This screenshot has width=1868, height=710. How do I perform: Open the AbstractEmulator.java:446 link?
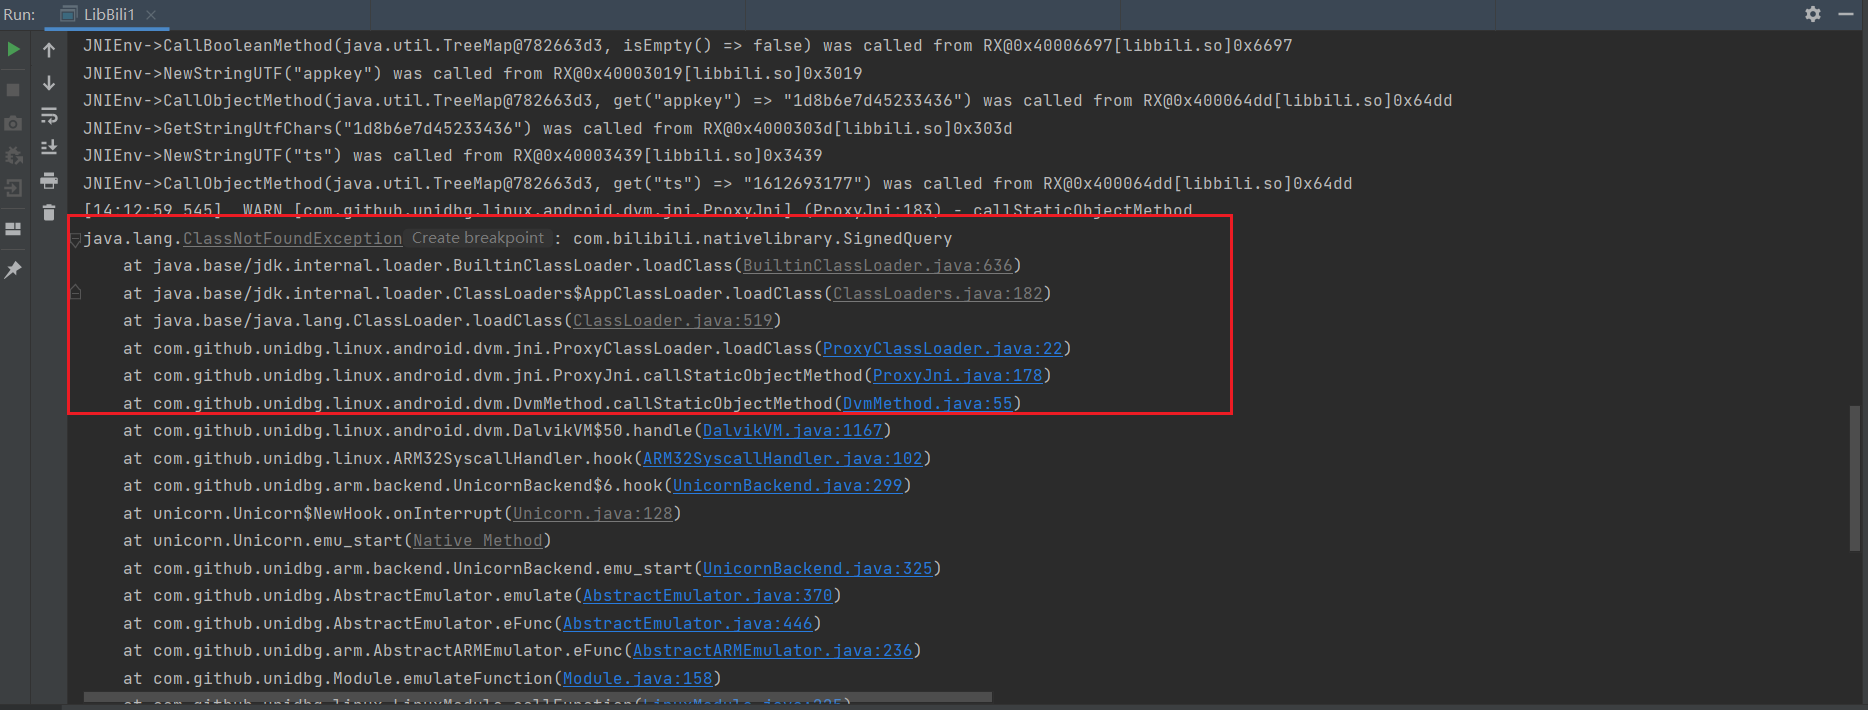[687, 623]
